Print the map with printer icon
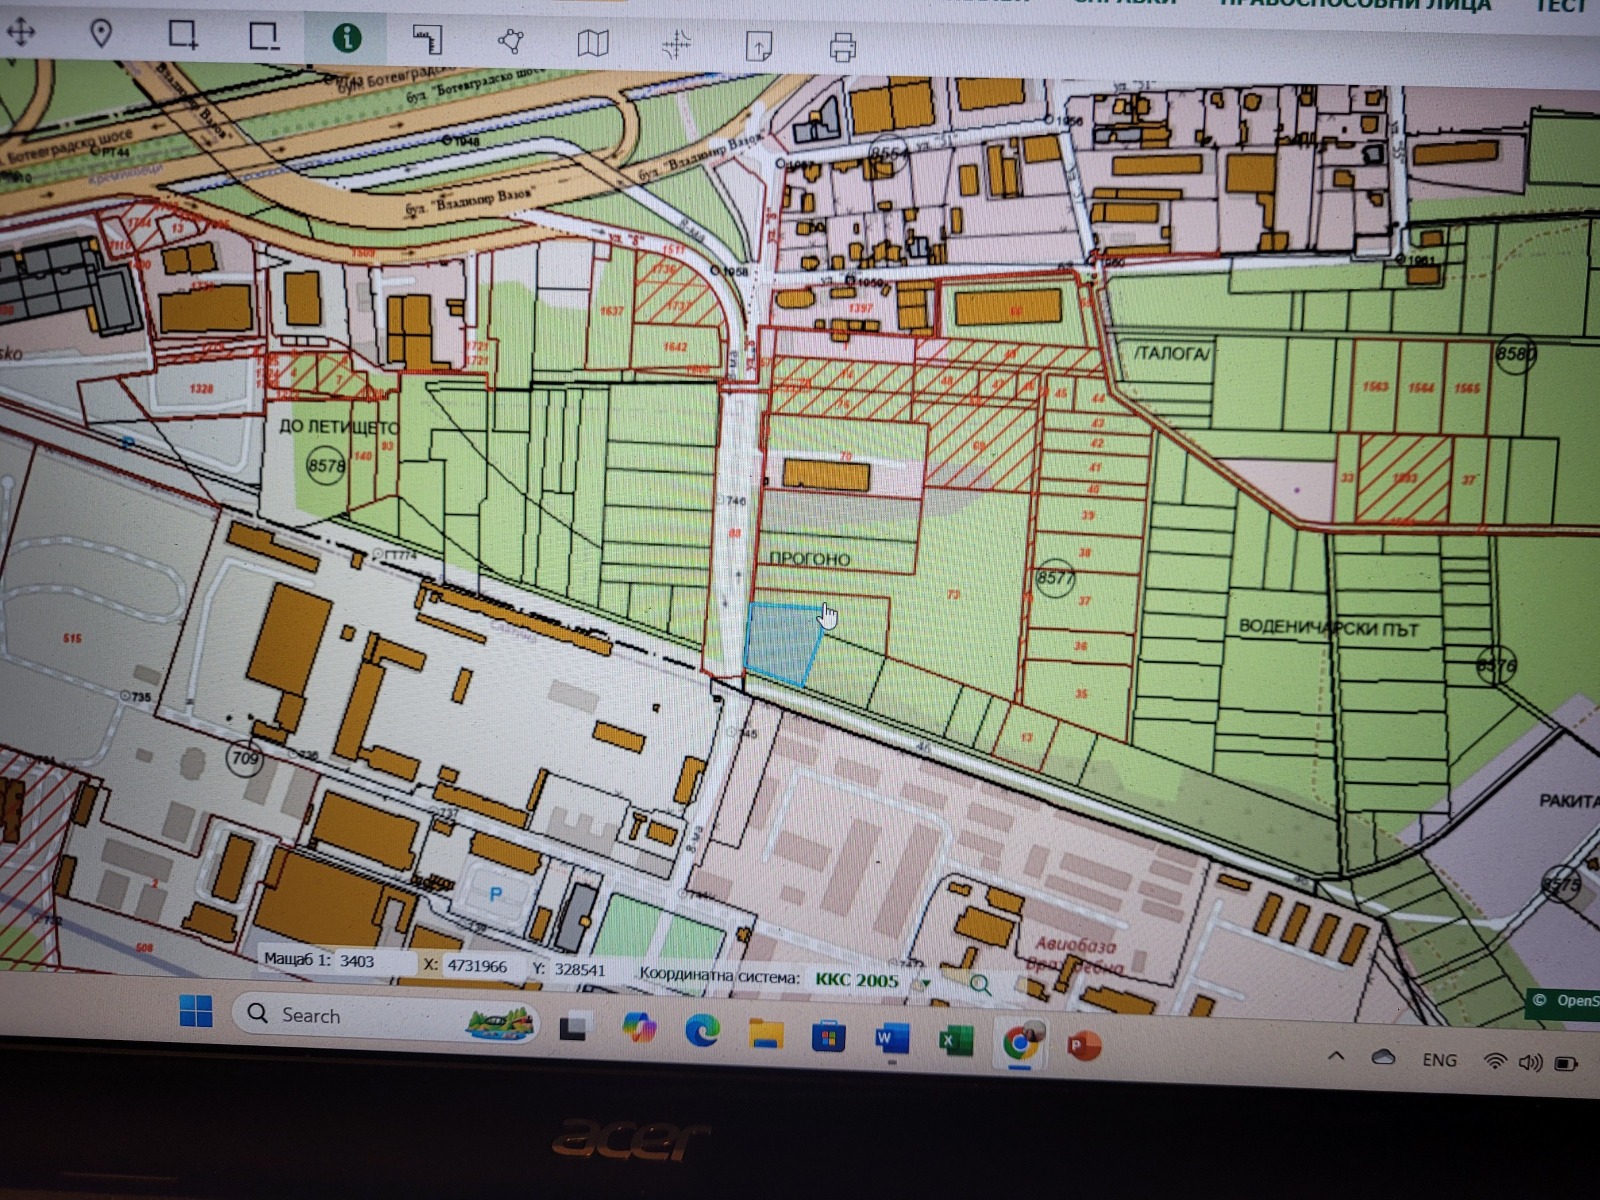 pyautogui.click(x=842, y=47)
